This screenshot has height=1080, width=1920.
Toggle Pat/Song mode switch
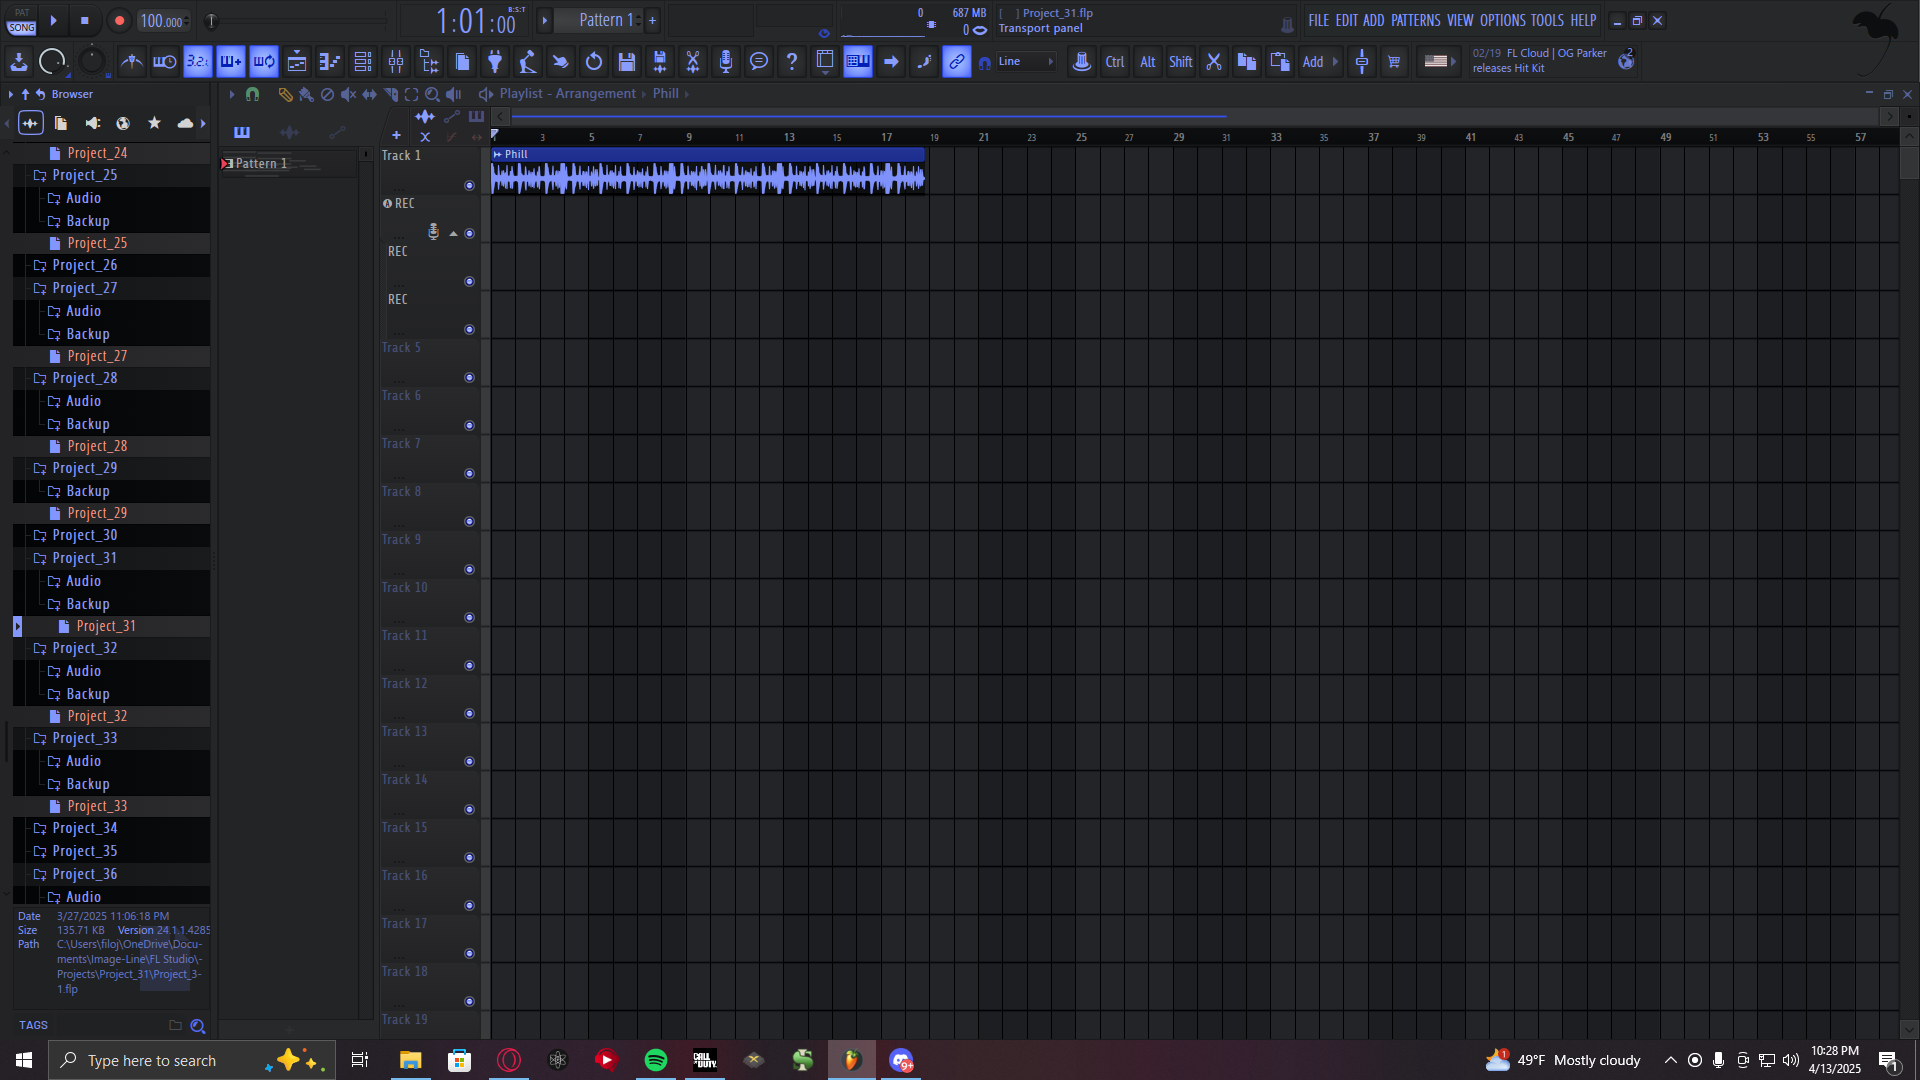click(x=22, y=20)
